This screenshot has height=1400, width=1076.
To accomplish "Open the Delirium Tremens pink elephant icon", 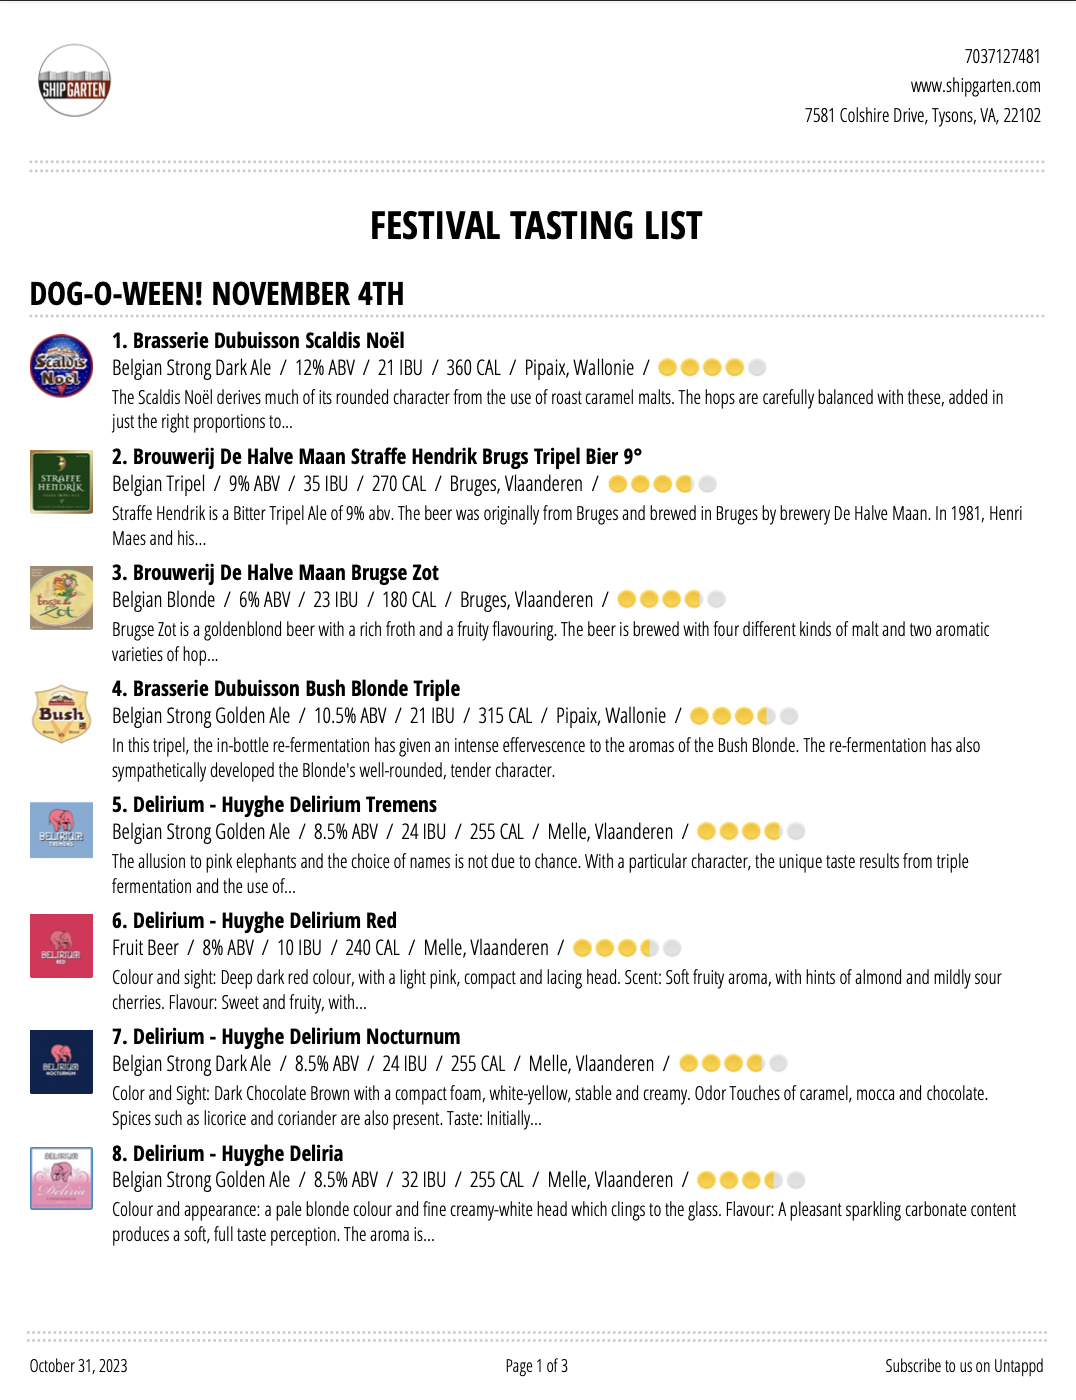I will [x=61, y=830].
